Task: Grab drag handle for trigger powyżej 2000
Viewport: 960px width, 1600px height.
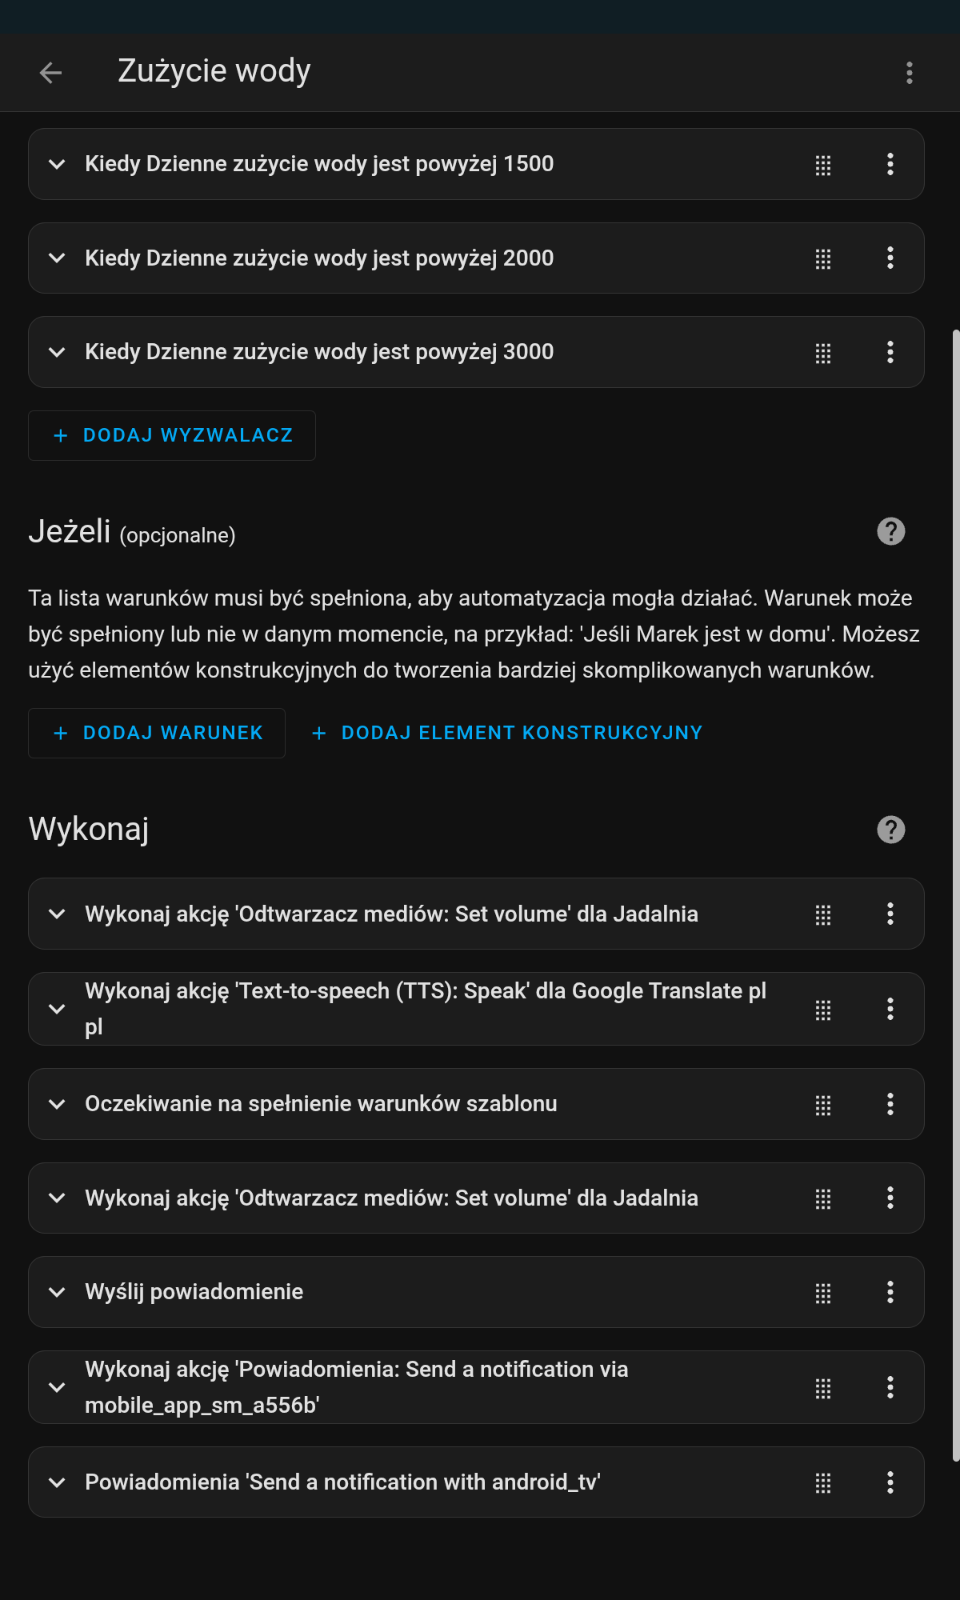Action: [823, 259]
